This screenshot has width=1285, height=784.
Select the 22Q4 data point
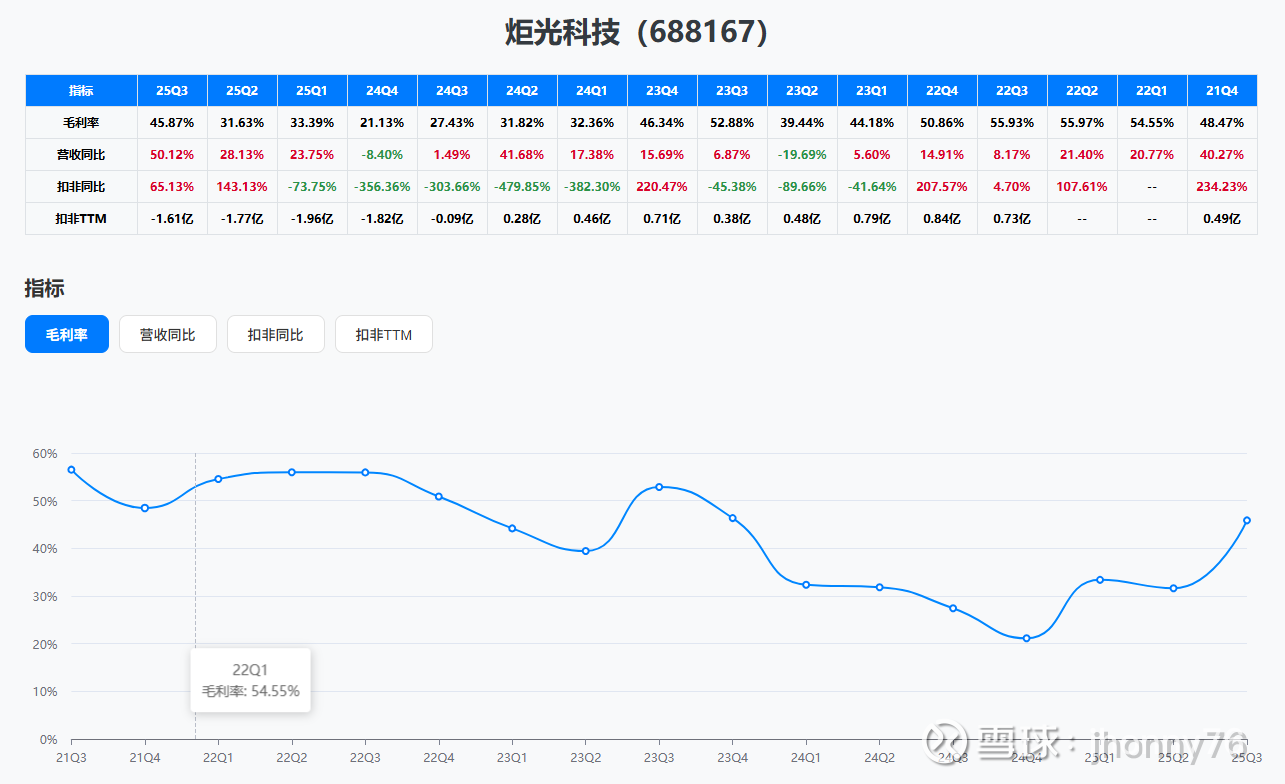tap(439, 497)
